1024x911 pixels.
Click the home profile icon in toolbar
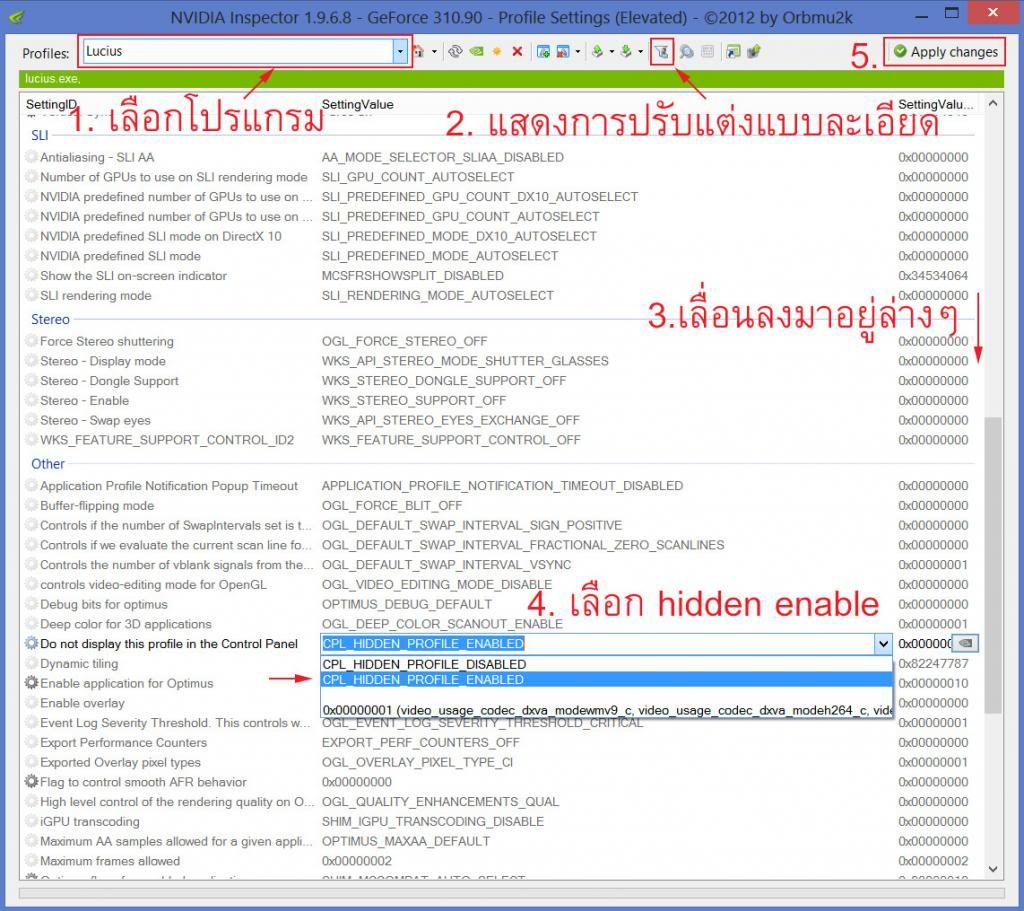click(x=419, y=52)
